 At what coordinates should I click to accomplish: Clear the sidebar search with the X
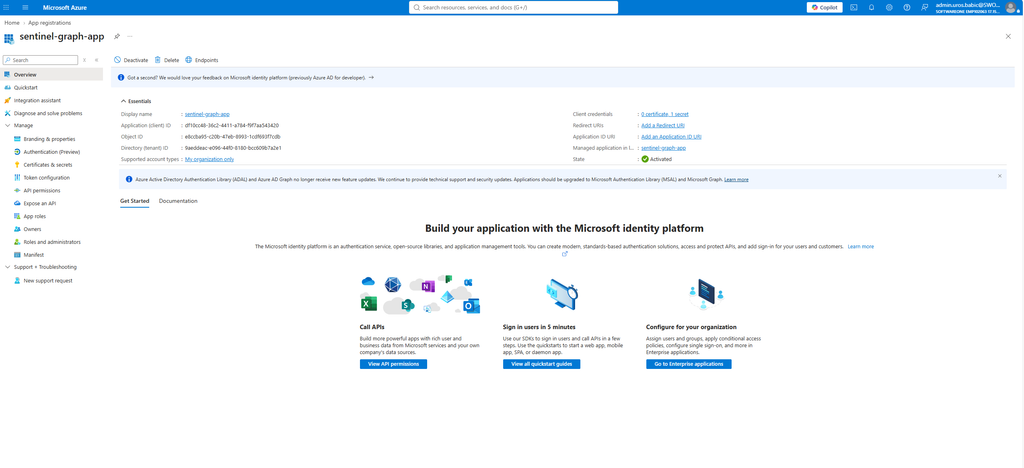pyautogui.click(x=84, y=60)
